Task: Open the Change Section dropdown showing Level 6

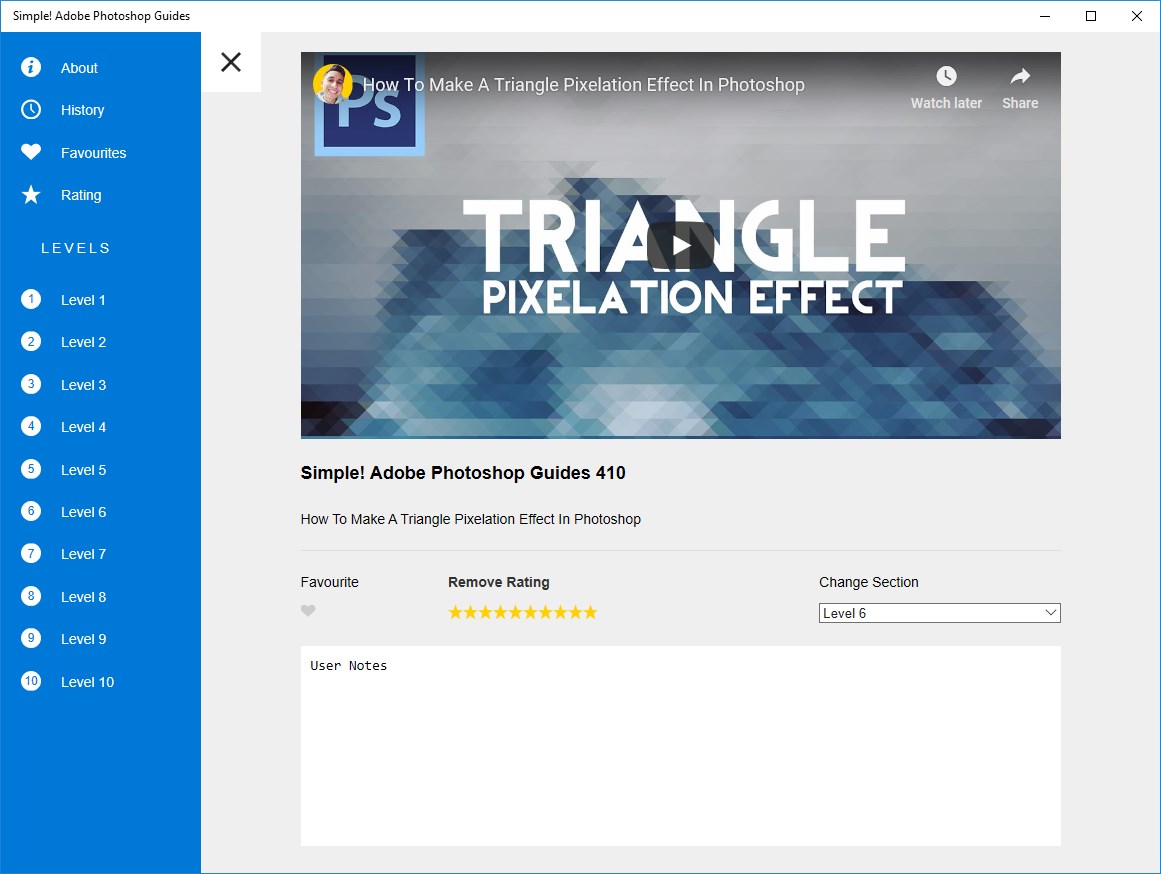Action: coord(940,613)
